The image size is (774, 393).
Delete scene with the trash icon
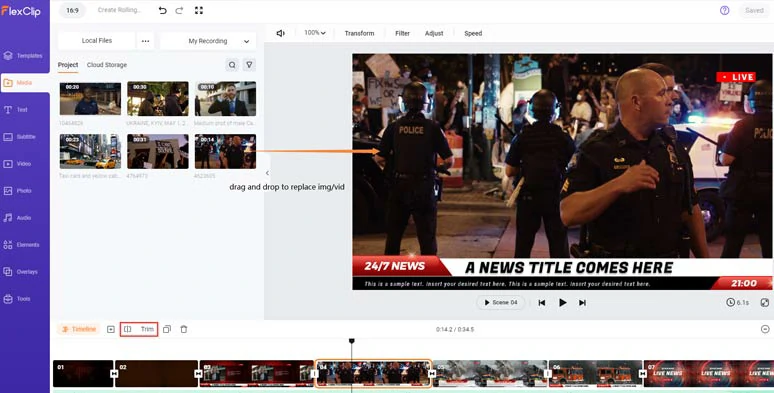point(184,329)
